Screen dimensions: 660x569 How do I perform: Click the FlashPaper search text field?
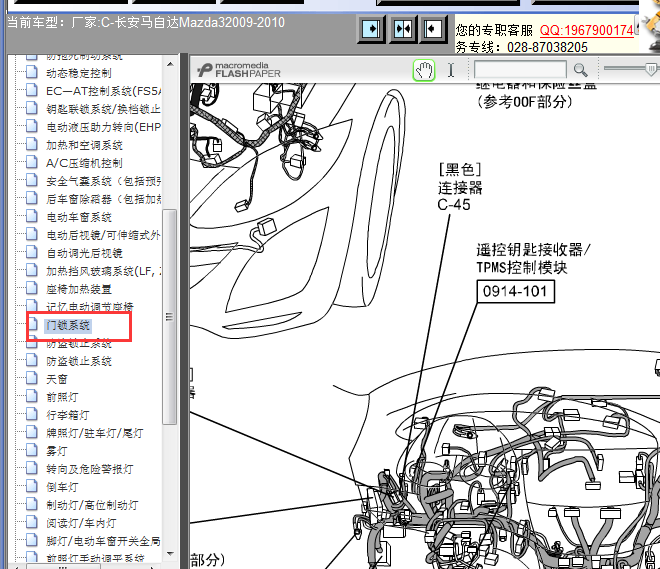(x=520, y=69)
